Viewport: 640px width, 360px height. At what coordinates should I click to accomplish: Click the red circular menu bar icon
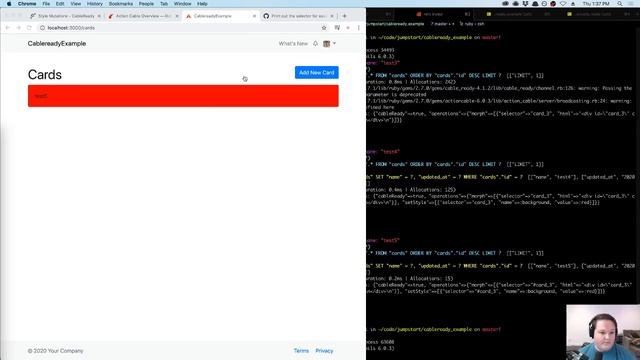(x=553, y=4)
